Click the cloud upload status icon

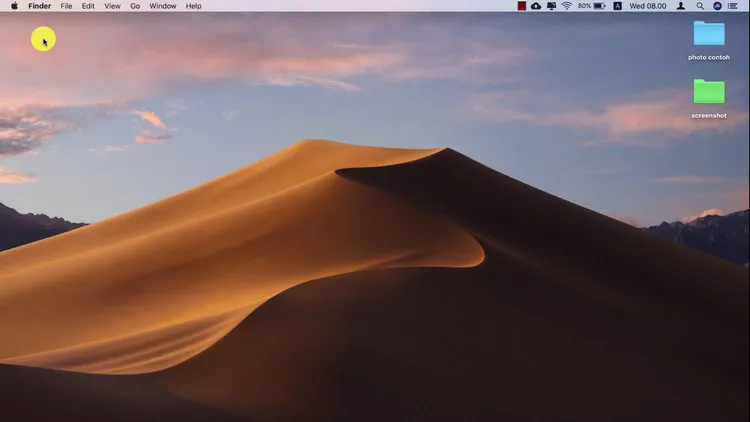tap(536, 6)
